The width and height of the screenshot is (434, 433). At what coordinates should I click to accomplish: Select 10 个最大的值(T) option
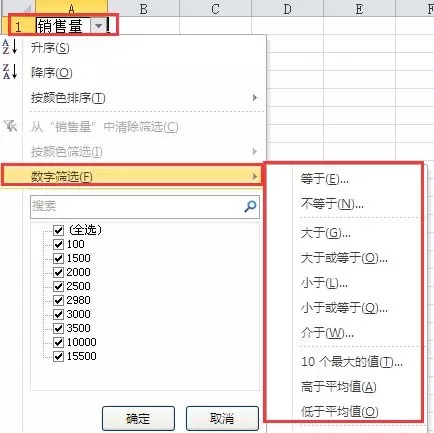352,362
